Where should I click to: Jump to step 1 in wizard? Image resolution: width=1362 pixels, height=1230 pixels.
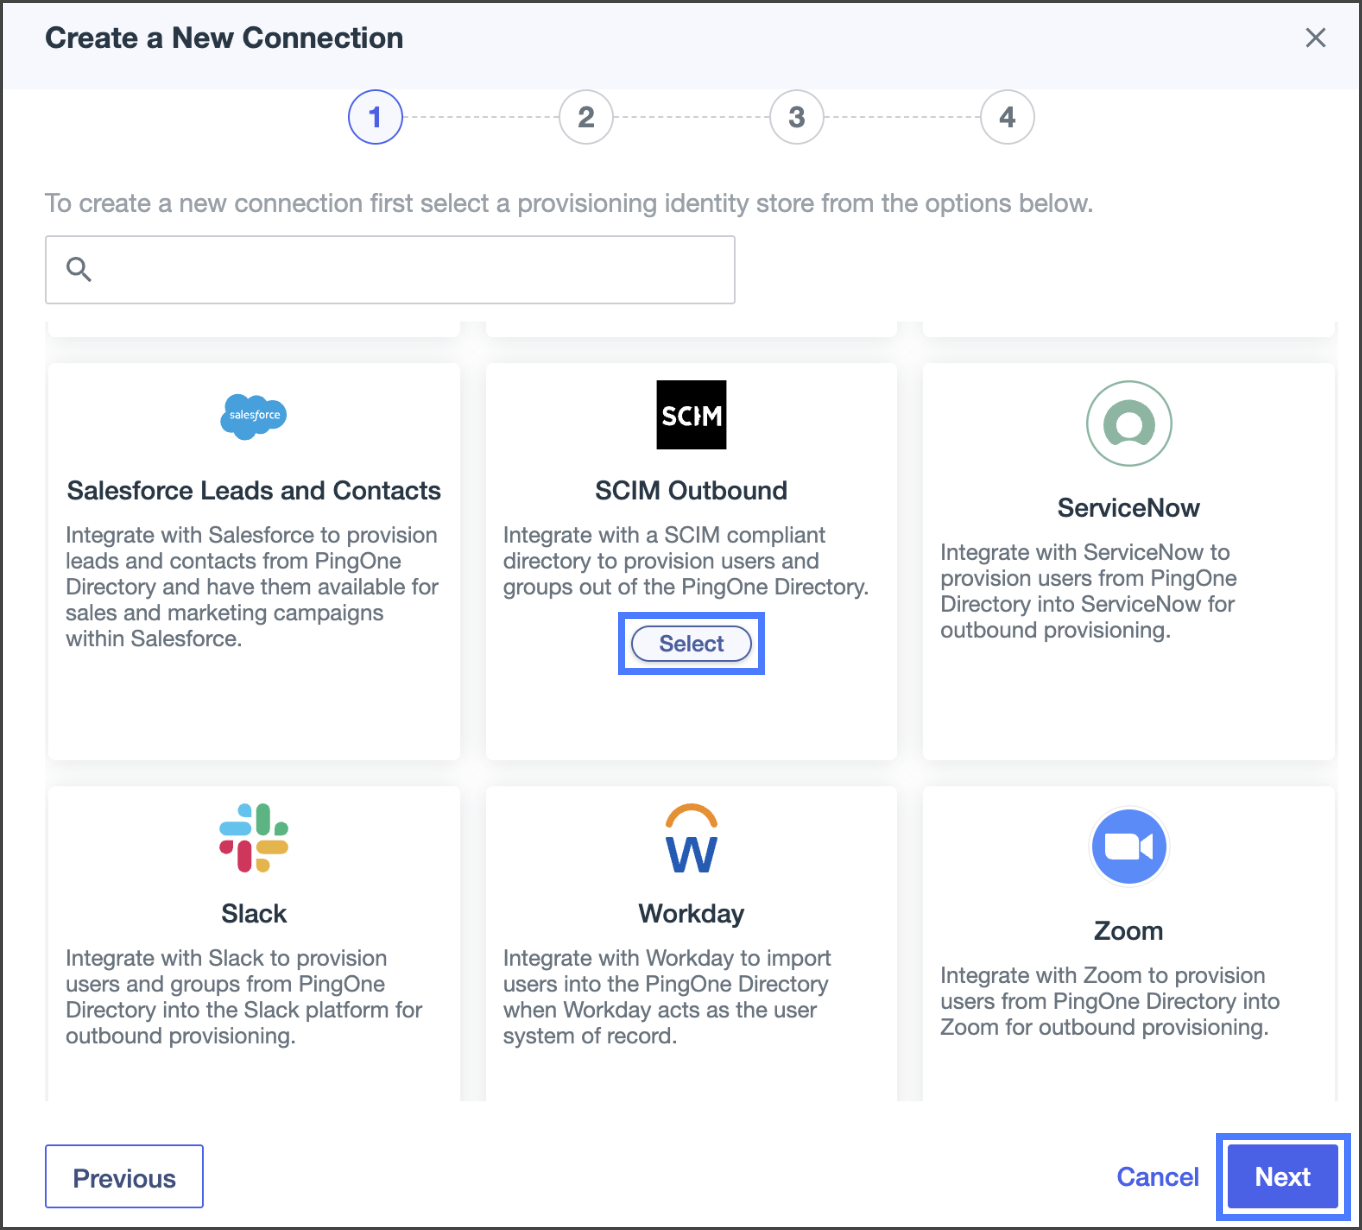pyautogui.click(x=375, y=117)
